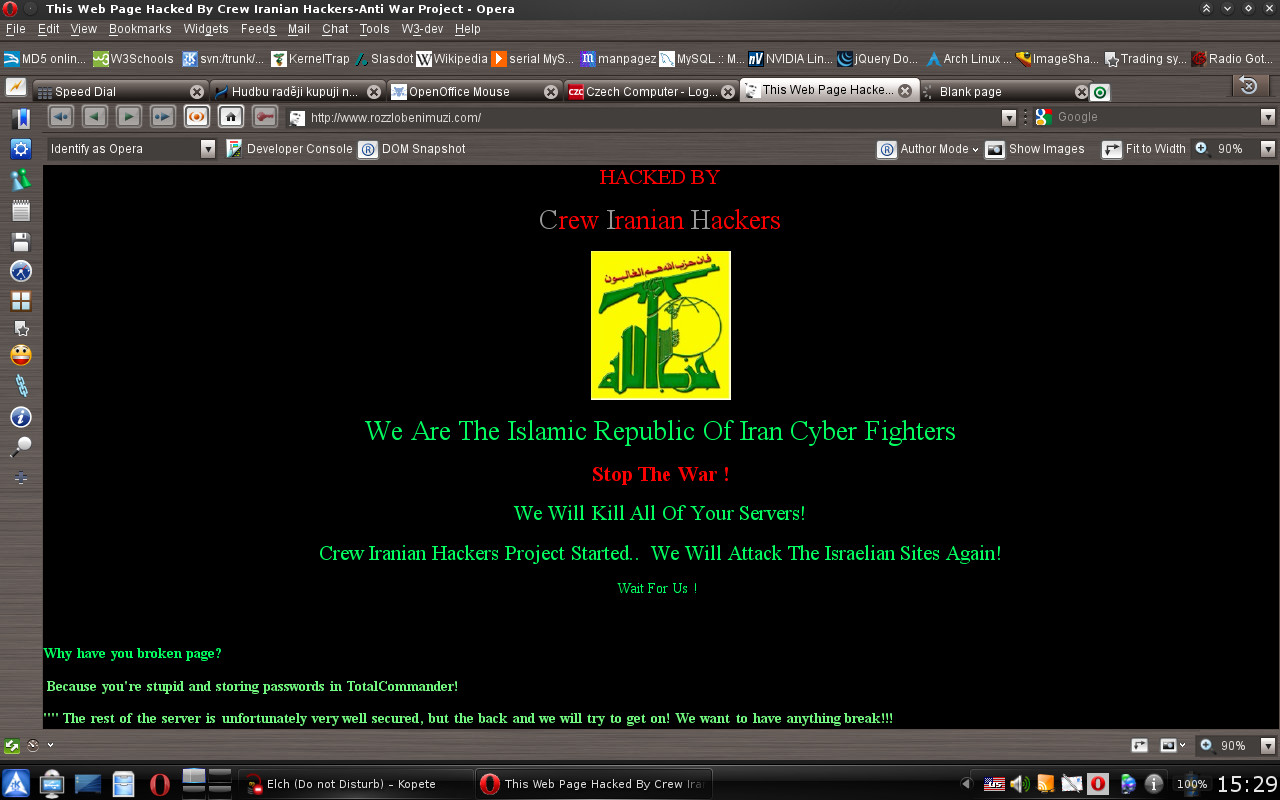Click the Wand password key icon
Image resolution: width=1280 pixels, height=800 pixels.
(264, 116)
